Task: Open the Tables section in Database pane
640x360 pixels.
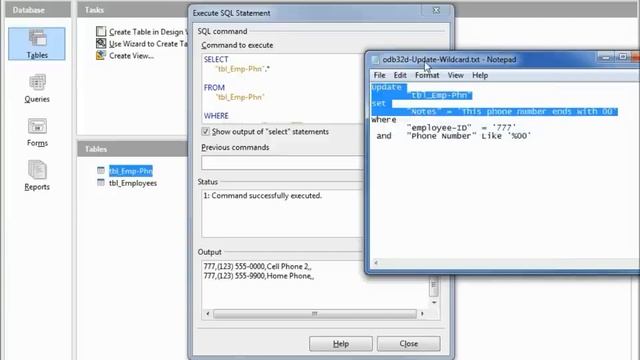Action: click(x=37, y=44)
